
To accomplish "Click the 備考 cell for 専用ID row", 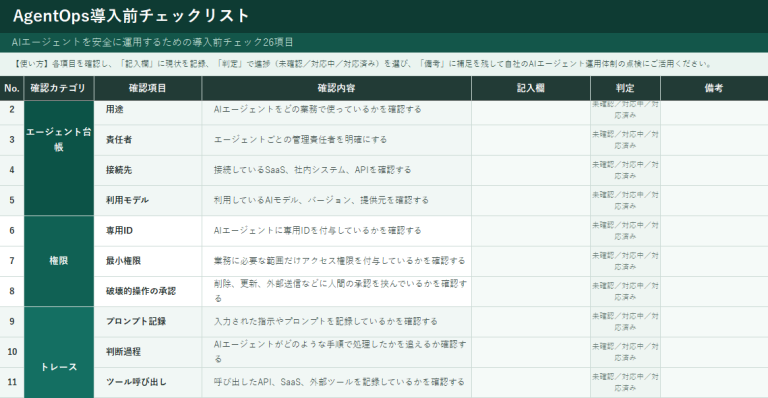I will 714,231.
